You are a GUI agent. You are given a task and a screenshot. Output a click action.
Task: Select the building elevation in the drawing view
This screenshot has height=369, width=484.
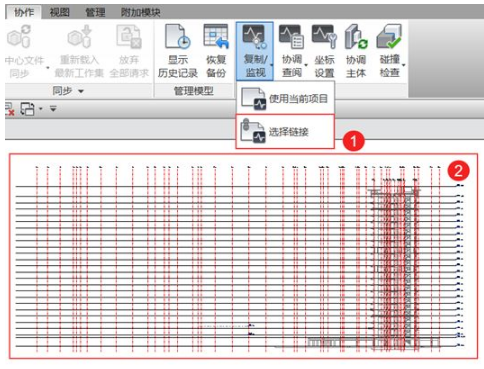395,267
